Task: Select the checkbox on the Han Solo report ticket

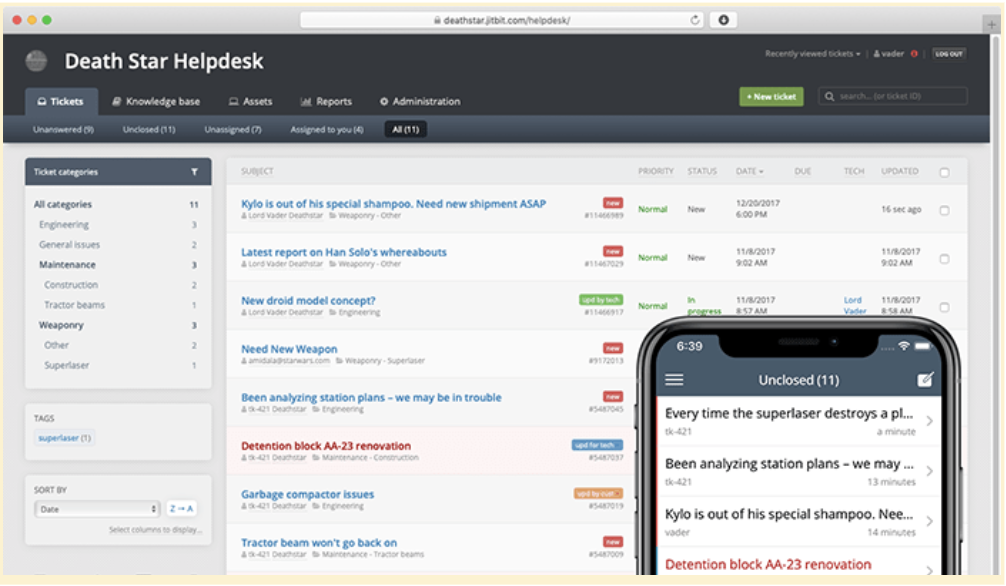Action: coord(944,257)
